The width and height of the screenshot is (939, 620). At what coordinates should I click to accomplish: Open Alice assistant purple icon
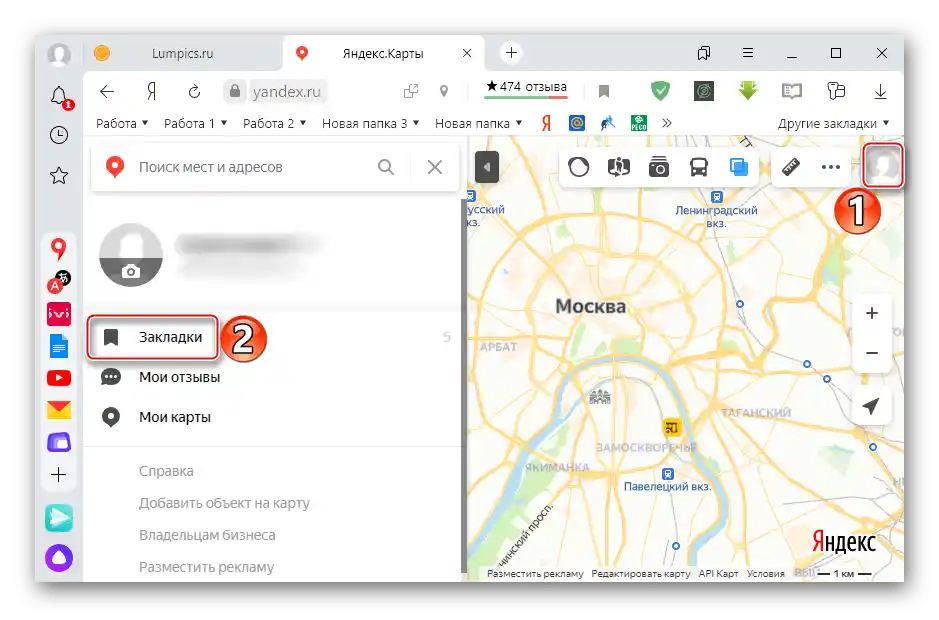59,558
